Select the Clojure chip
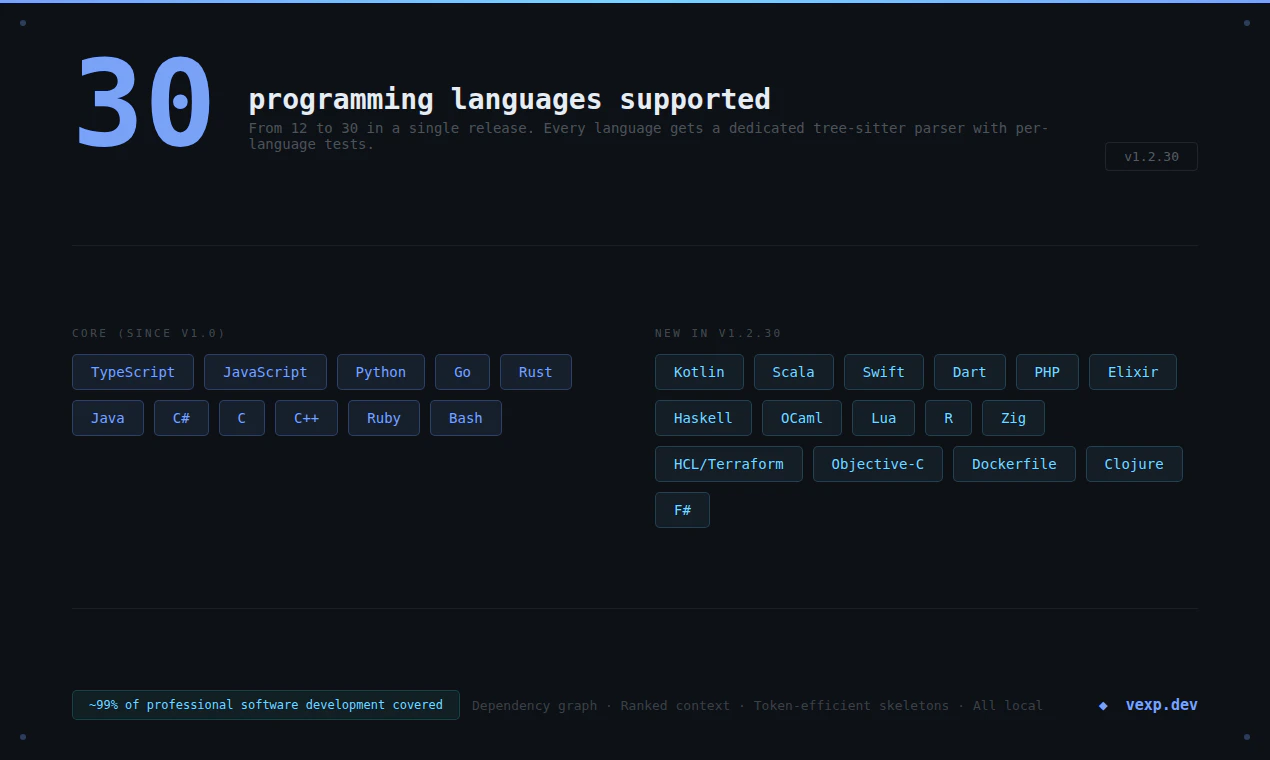The height and width of the screenshot is (760, 1270). pos(1134,464)
